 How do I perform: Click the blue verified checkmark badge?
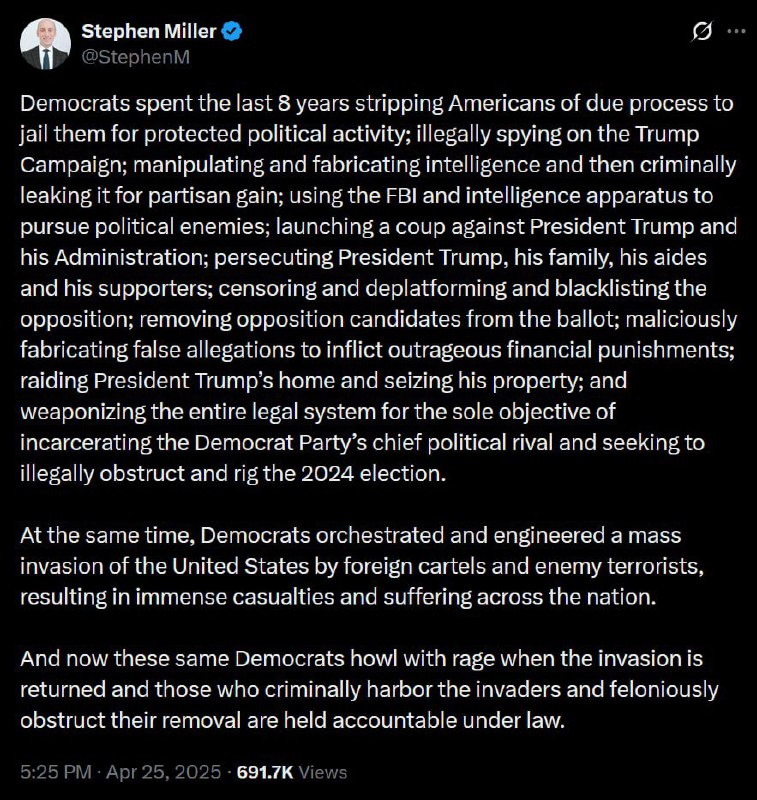tap(232, 32)
